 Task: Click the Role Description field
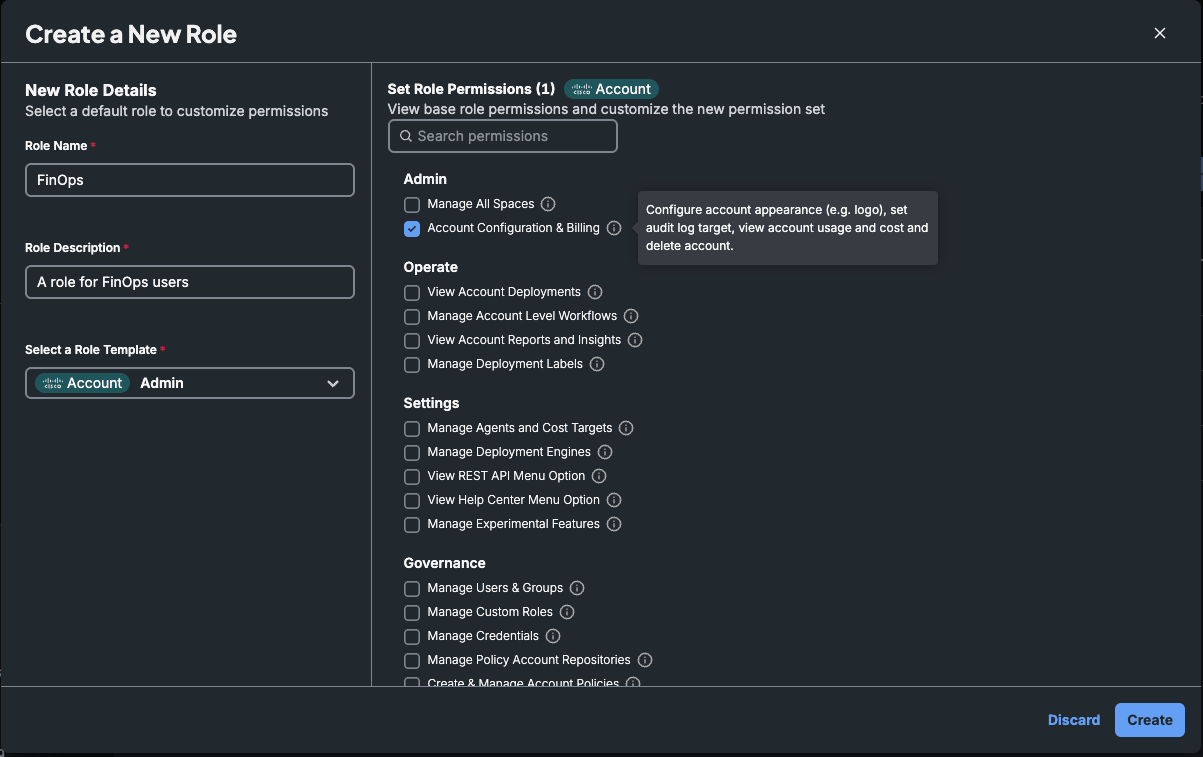190,282
